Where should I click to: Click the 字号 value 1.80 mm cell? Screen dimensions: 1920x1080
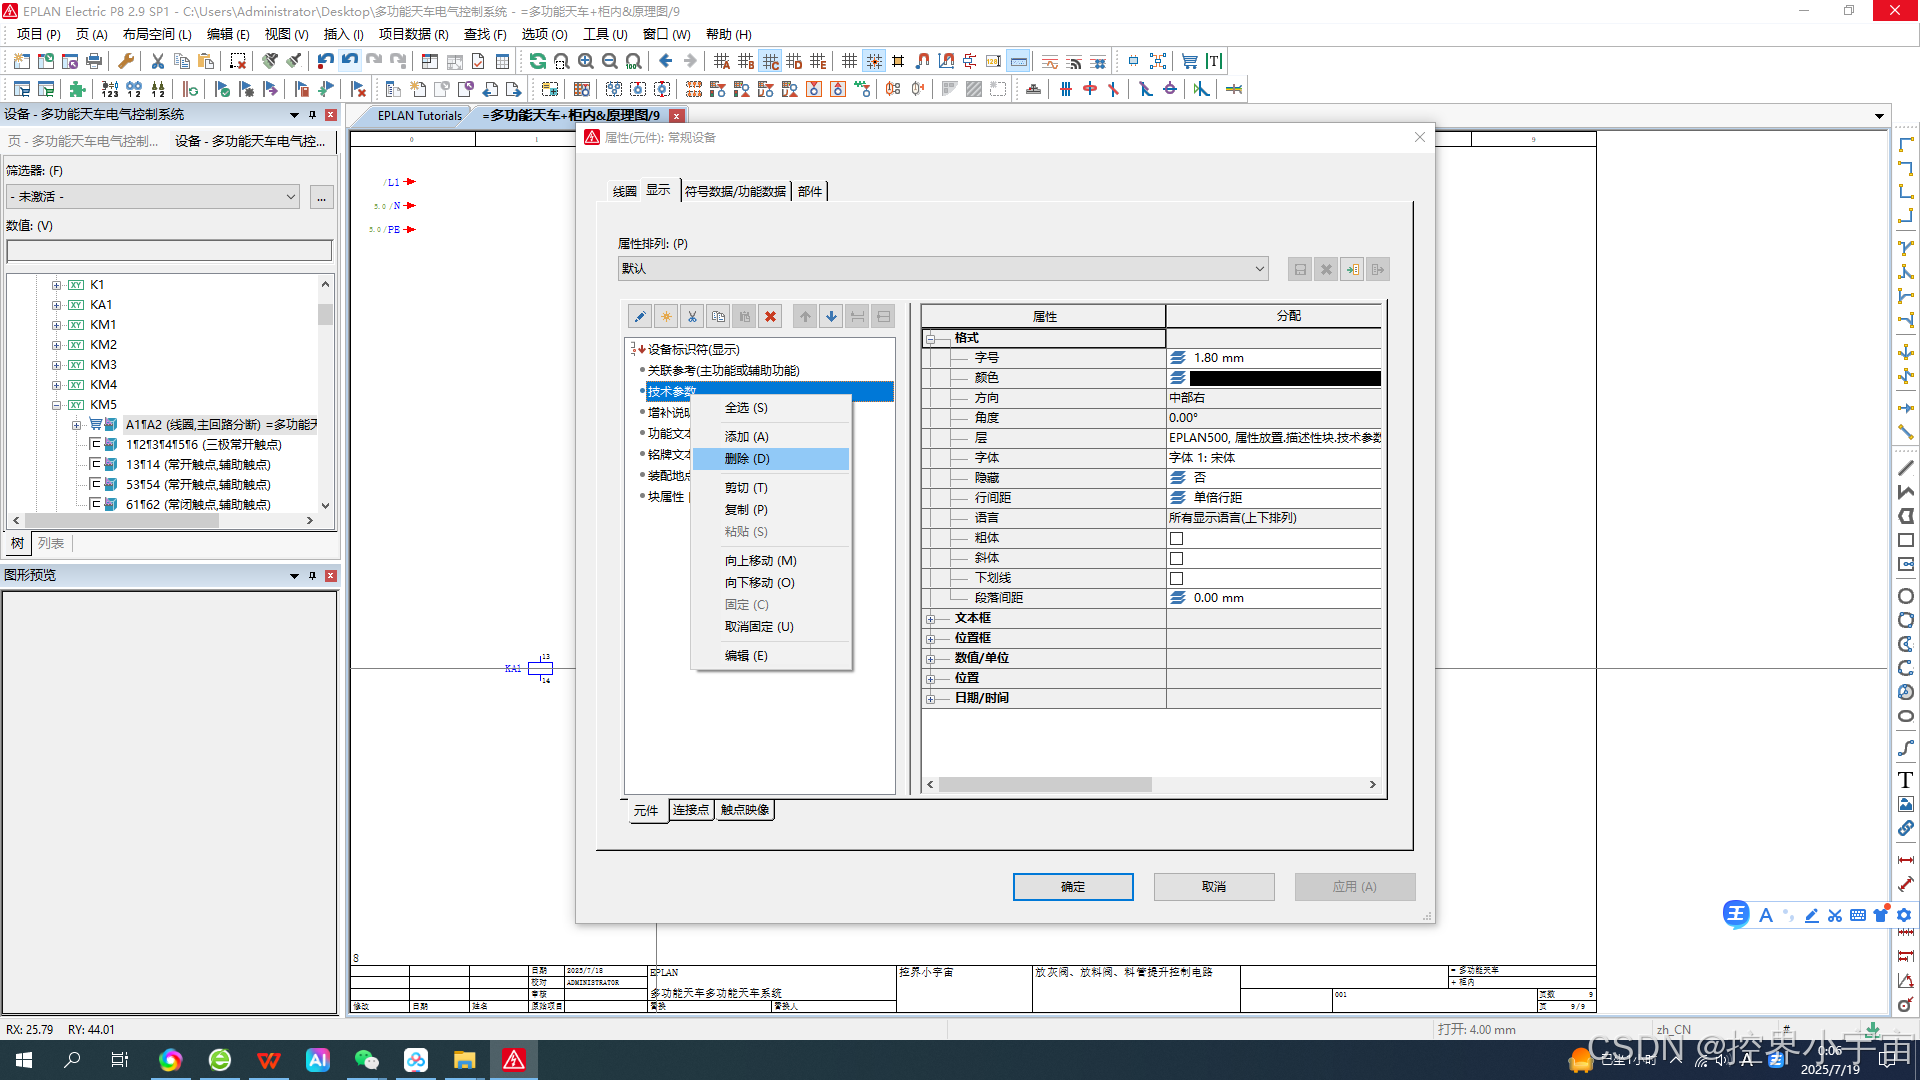(x=1273, y=358)
